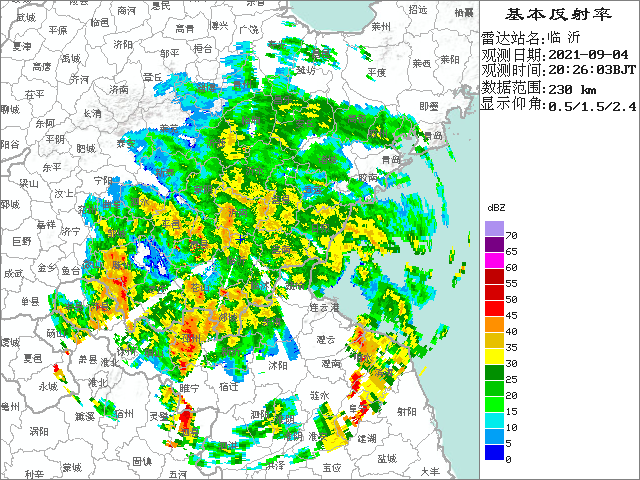The image size is (640, 480).
Task: Choose the 20 dBZ green legend swatch
Action: [x=494, y=389]
